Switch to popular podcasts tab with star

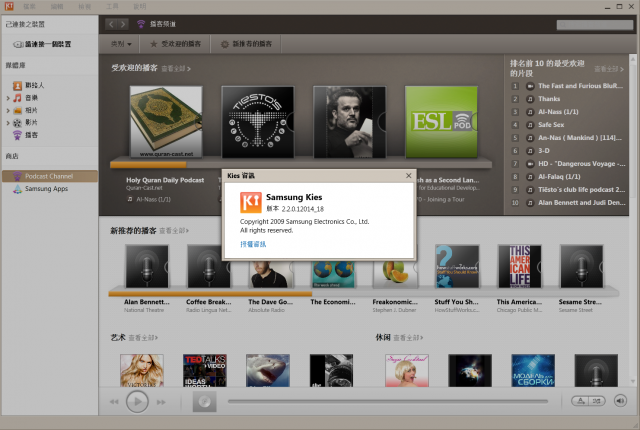[176, 44]
